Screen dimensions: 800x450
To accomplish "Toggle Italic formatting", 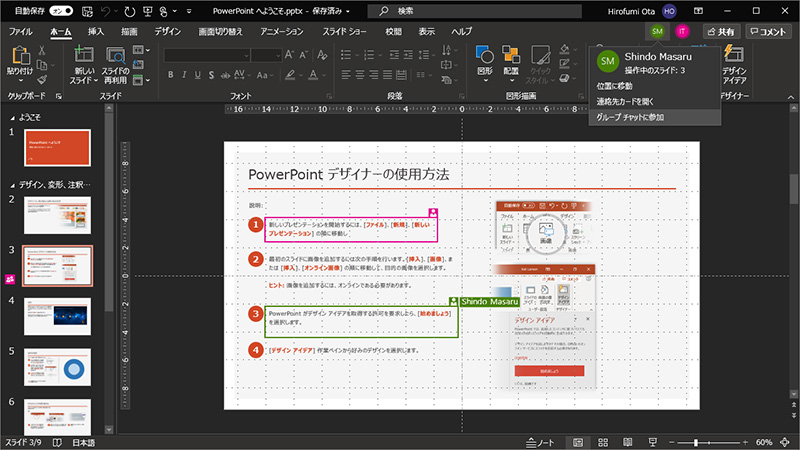I will pos(184,75).
